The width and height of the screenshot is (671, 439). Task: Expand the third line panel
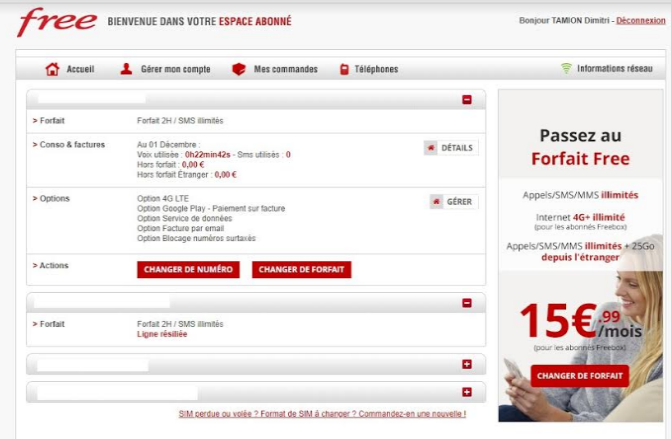pyautogui.click(x=467, y=364)
